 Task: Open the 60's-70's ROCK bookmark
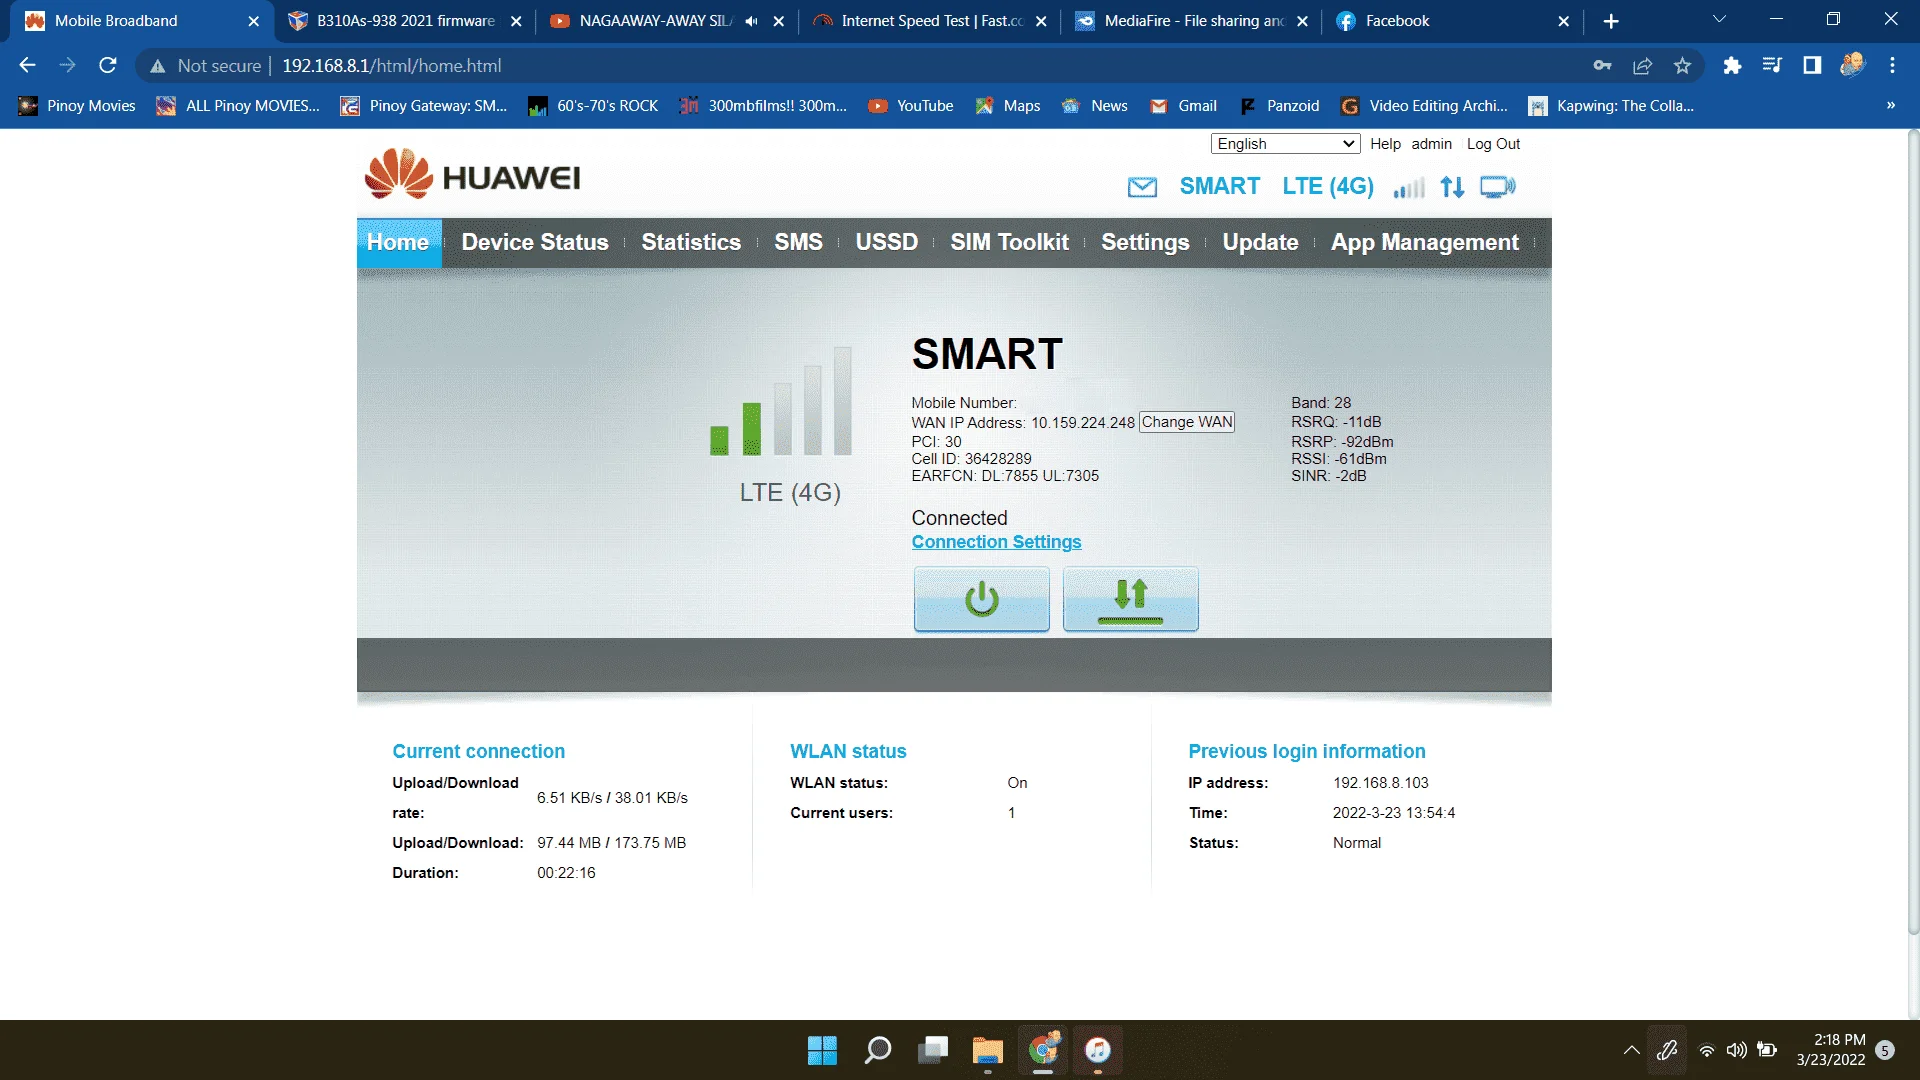pos(593,106)
